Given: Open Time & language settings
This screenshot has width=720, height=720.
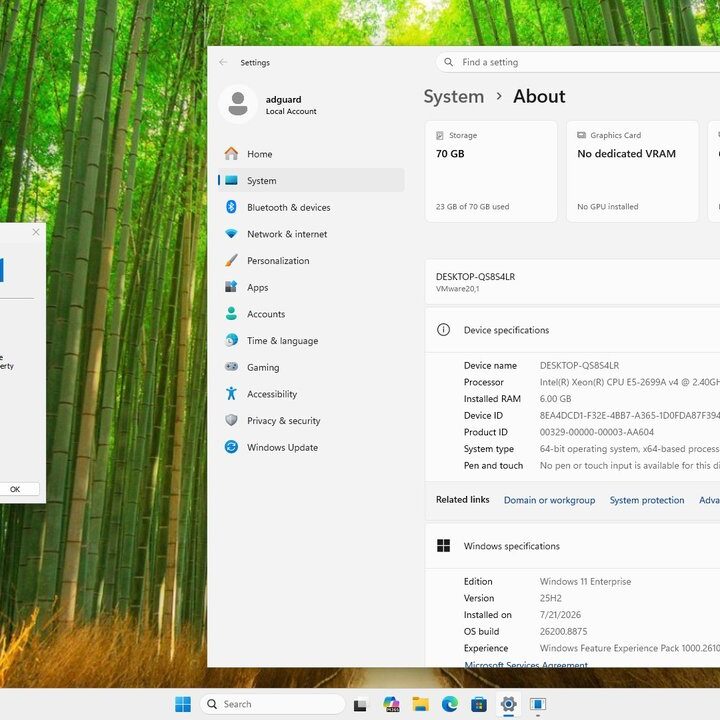Looking at the screenshot, I should (x=311, y=340).
